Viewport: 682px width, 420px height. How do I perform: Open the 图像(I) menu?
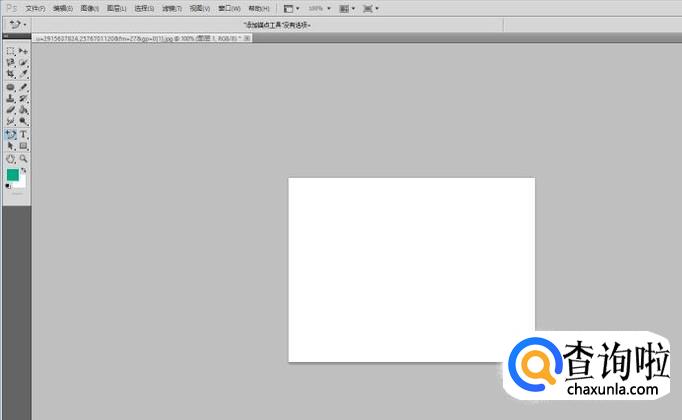90,8
